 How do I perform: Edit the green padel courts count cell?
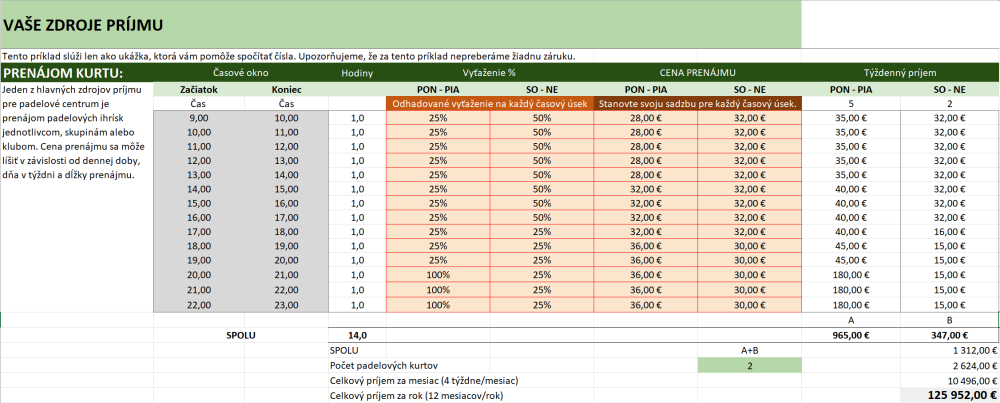[x=749, y=366]
